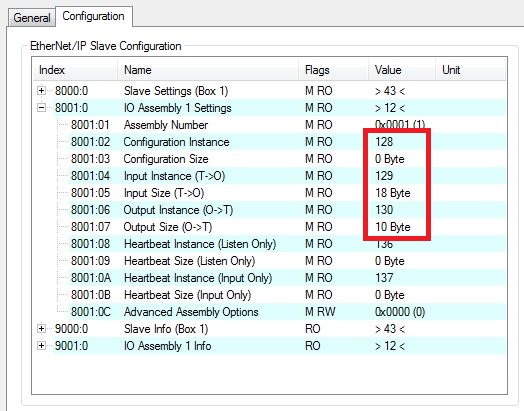
Task: Collapse the 8001:0 IO Assembly 1 Settings node
Action: tap(41, 108)
